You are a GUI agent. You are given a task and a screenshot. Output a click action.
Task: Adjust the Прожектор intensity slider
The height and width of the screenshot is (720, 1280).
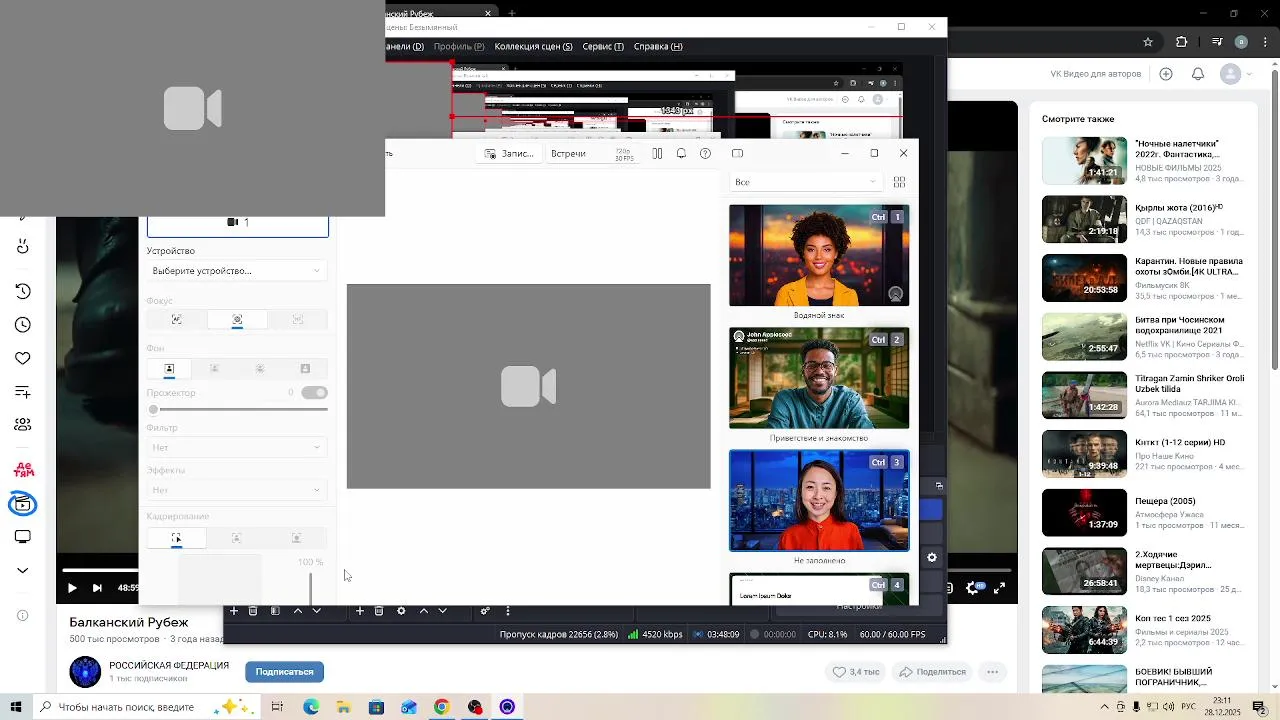(x=237, y=409)
